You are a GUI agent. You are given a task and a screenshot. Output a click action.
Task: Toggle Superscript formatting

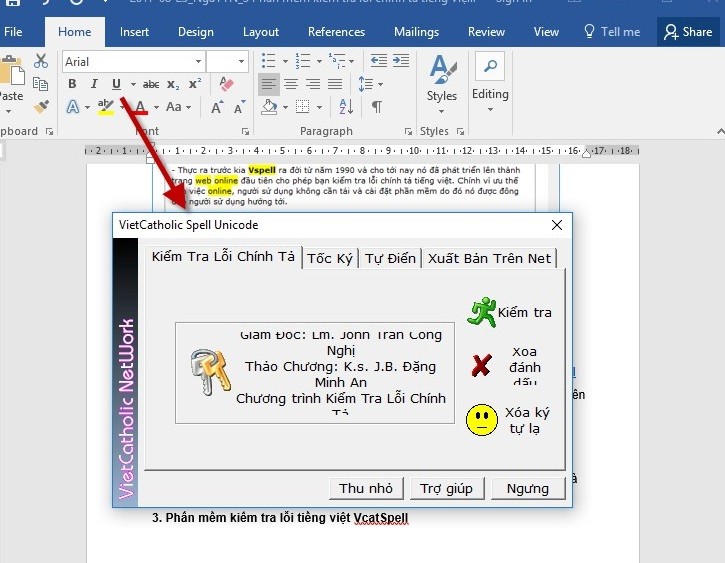coord(195,84)
